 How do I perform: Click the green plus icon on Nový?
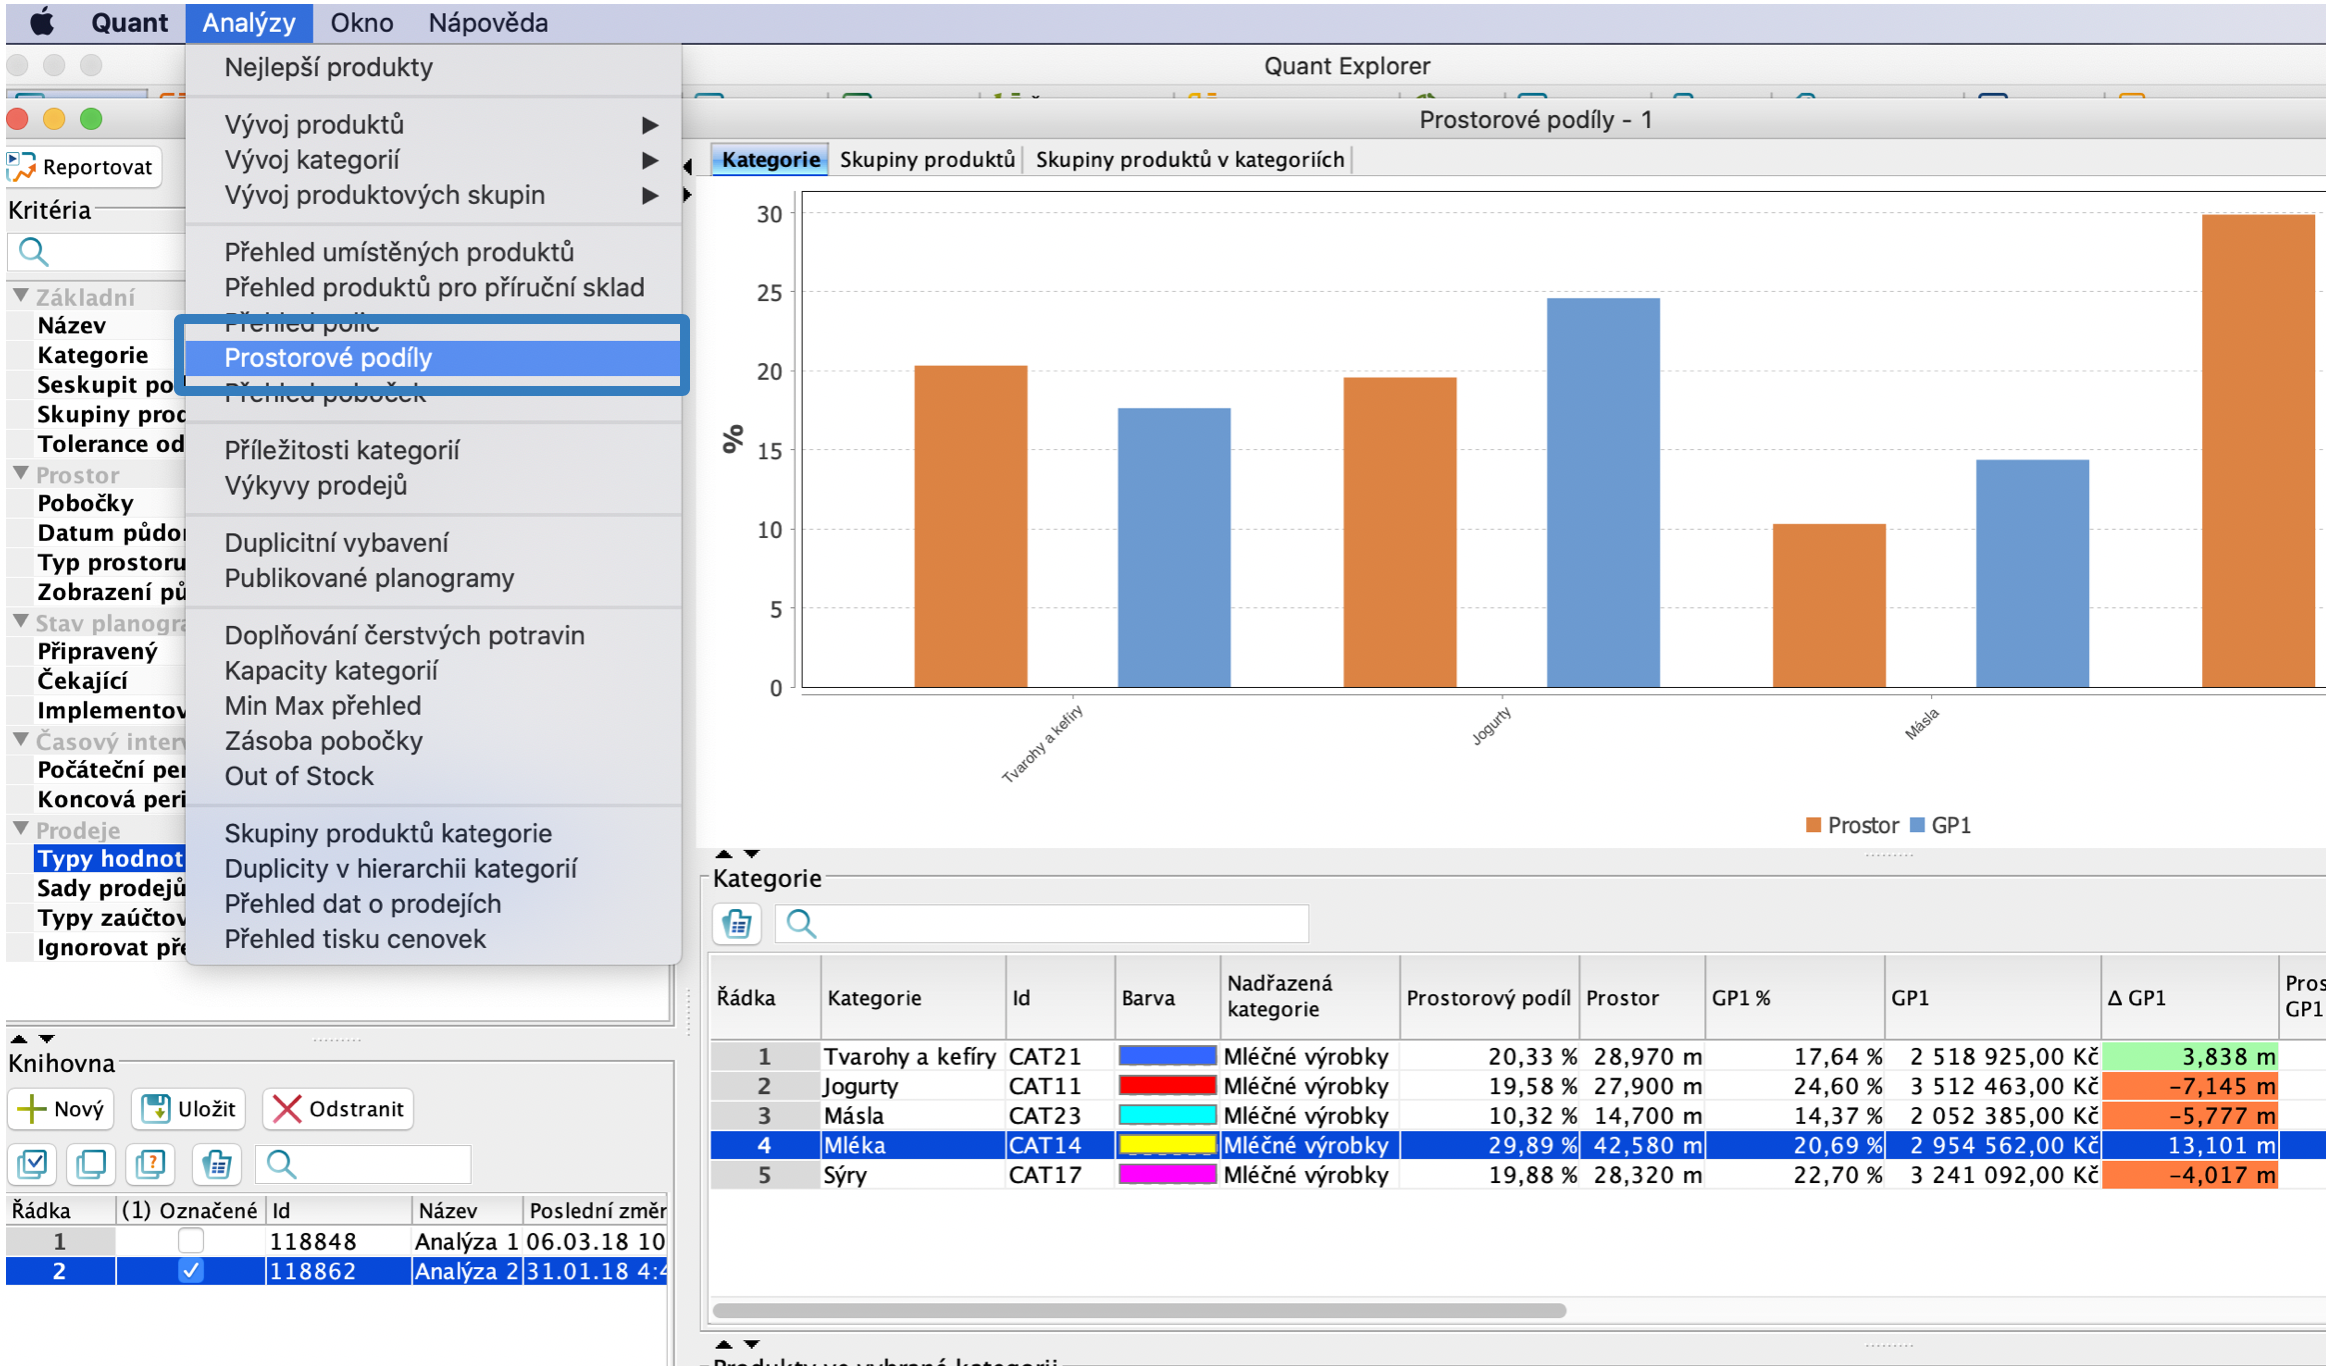pos(32,1108)
